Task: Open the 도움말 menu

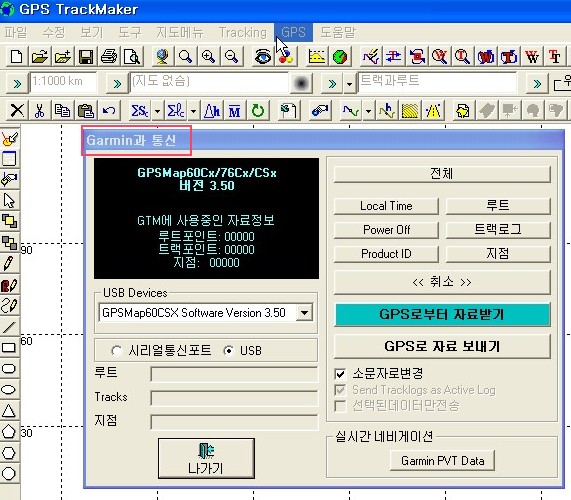Action: [x=338, y=32]
